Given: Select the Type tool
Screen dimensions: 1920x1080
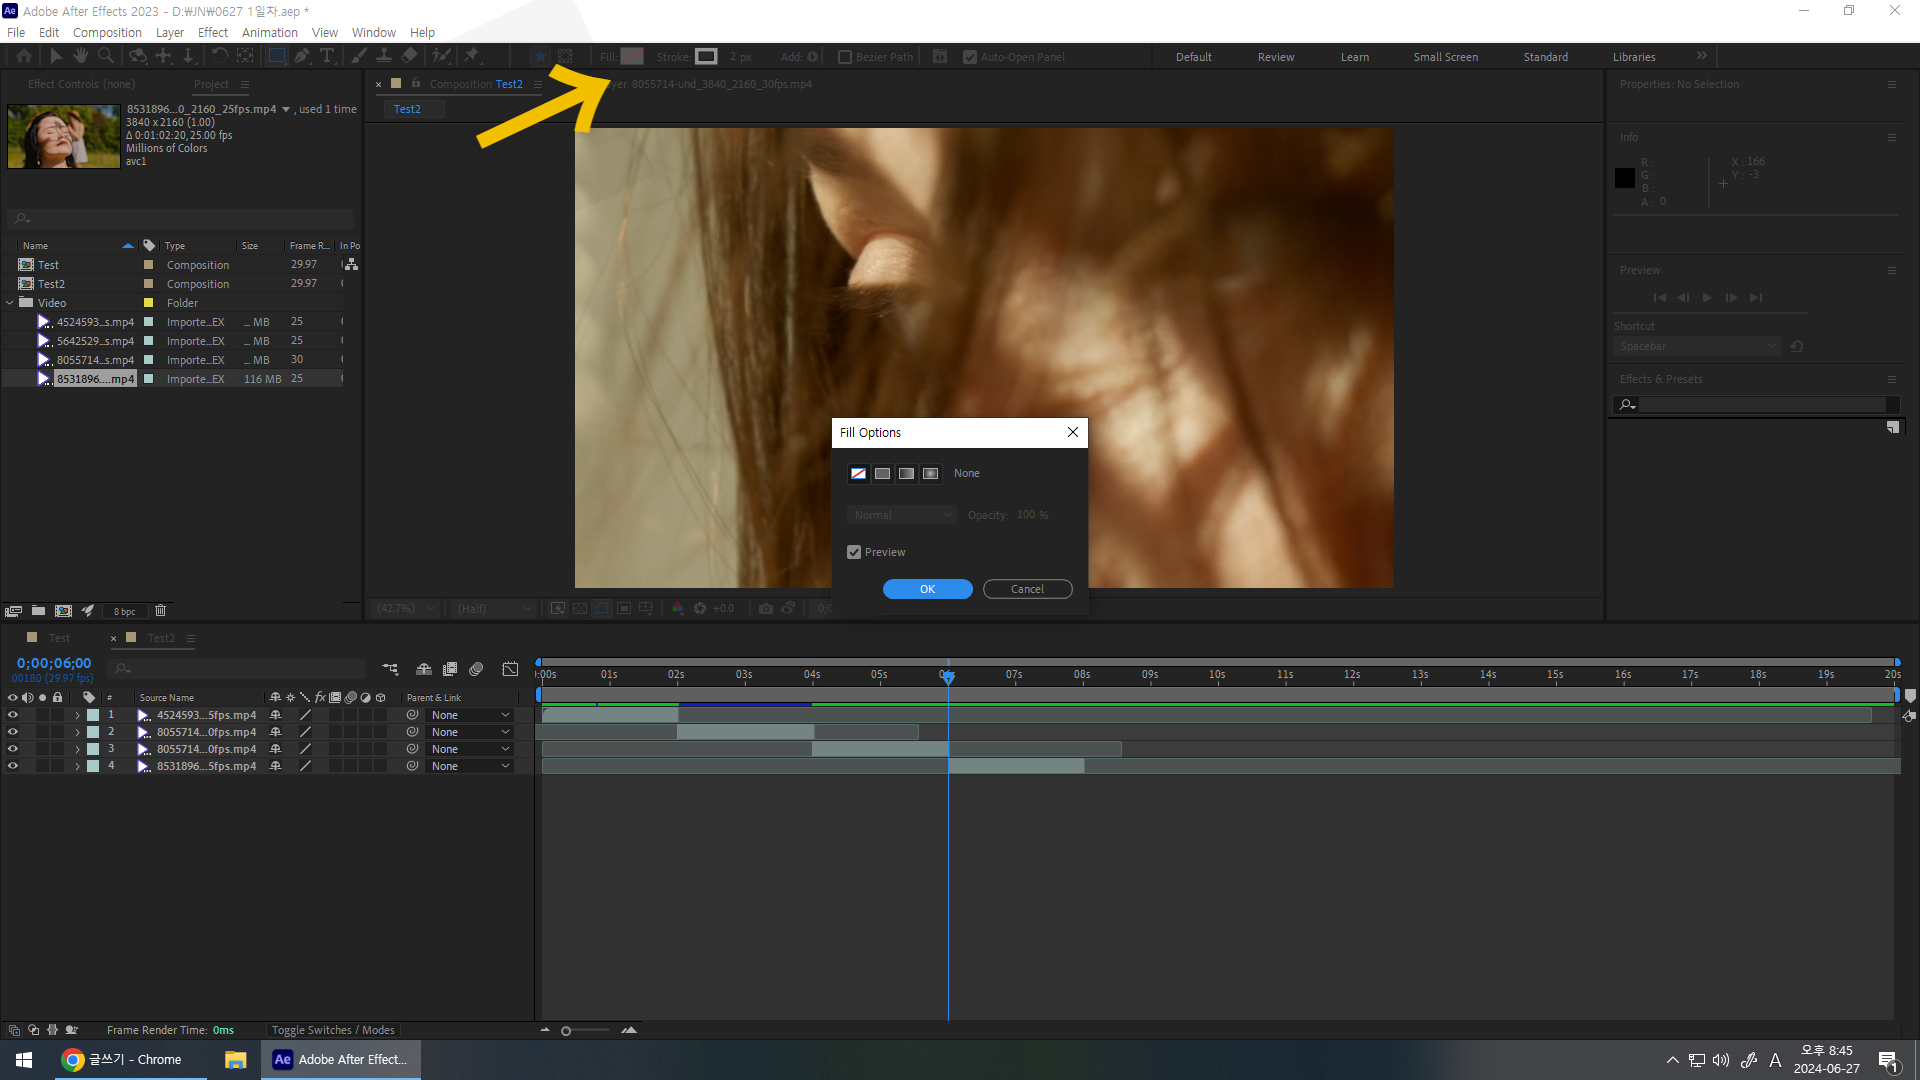Looking at the screenshot, I should coord(326,56).
